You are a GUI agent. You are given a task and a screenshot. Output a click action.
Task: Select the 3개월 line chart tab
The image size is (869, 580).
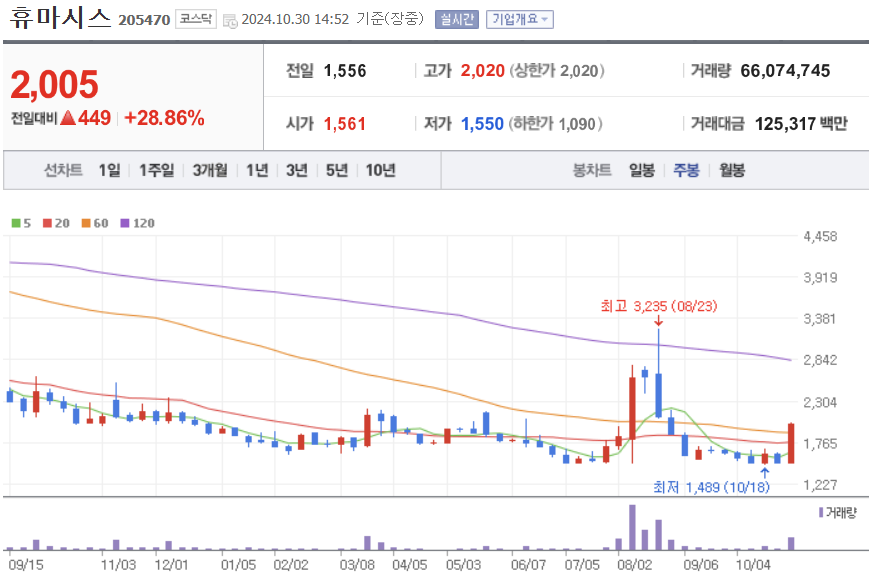pyautogui.click(x=209, y=170)
